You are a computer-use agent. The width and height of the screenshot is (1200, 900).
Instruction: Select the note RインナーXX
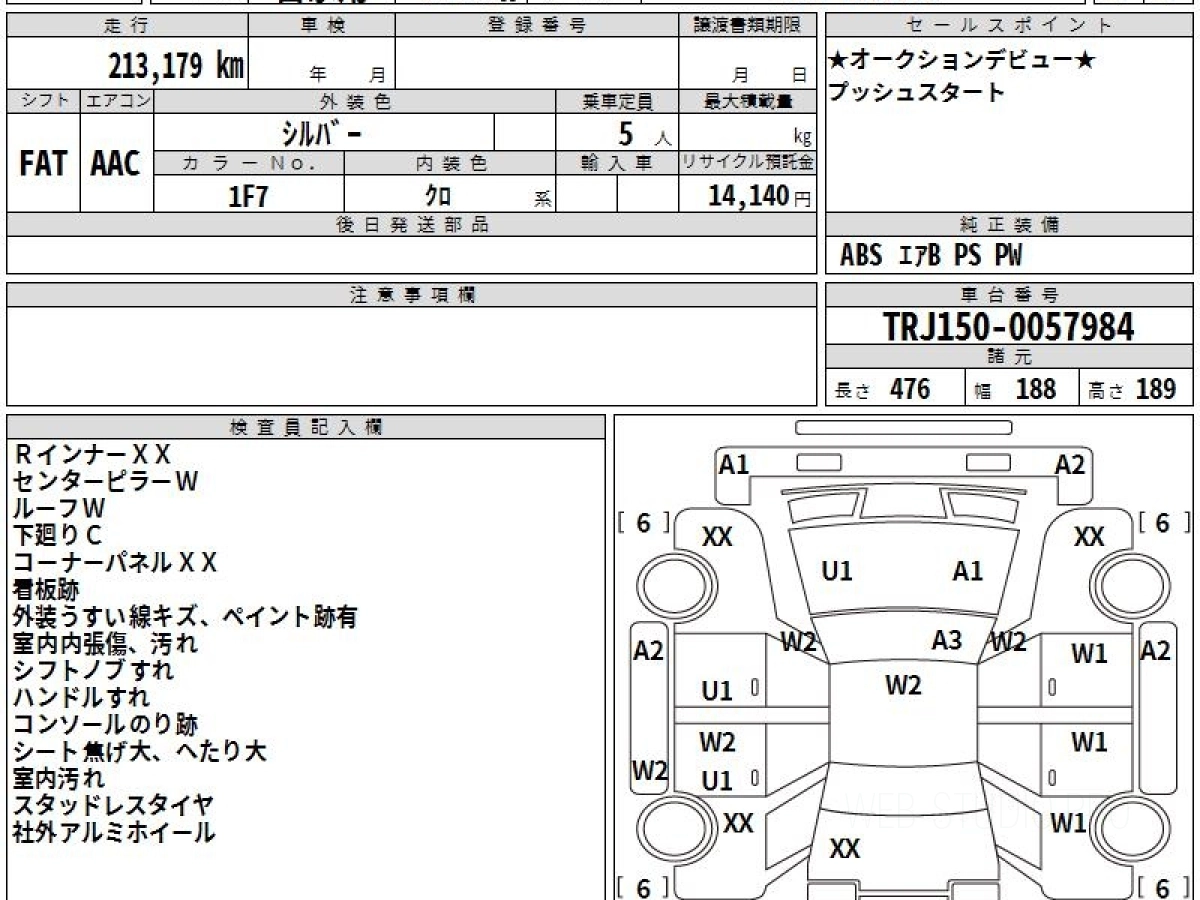tap(92, 455)
